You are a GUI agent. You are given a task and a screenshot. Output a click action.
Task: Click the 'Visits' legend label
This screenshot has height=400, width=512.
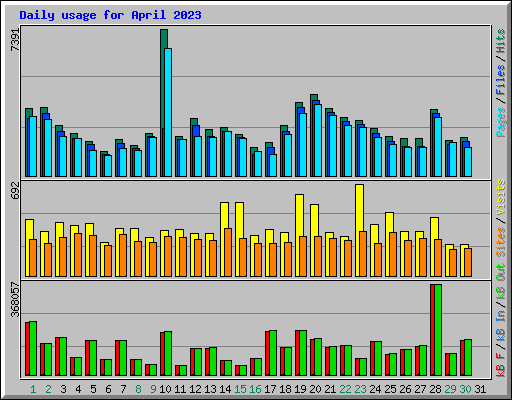tap(500, 197)
